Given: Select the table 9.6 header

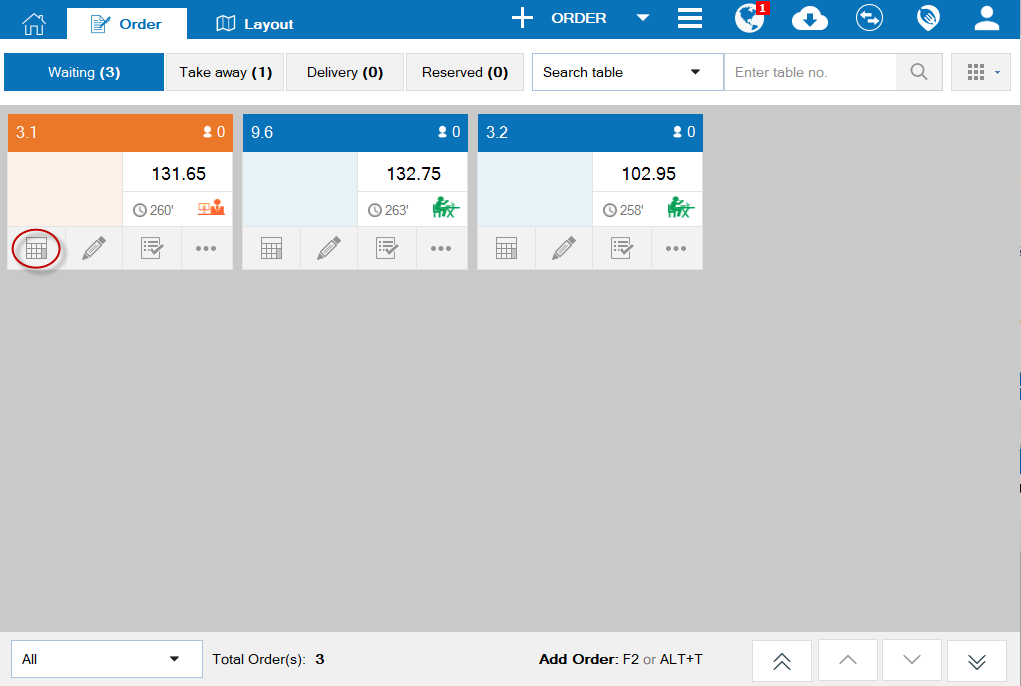Looking at the screenshot, I should point(356,133).
